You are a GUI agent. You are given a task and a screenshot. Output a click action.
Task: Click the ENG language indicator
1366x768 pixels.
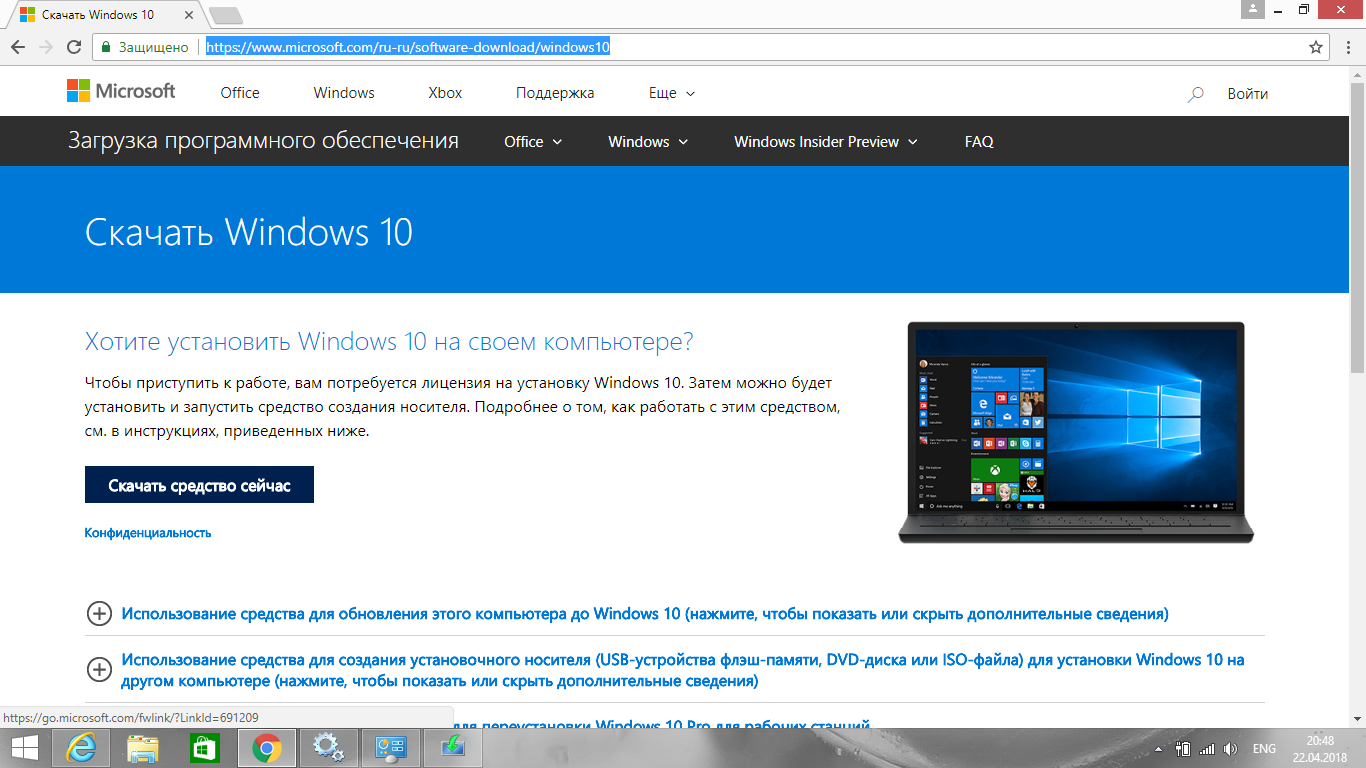click(x=1264, y=749)
